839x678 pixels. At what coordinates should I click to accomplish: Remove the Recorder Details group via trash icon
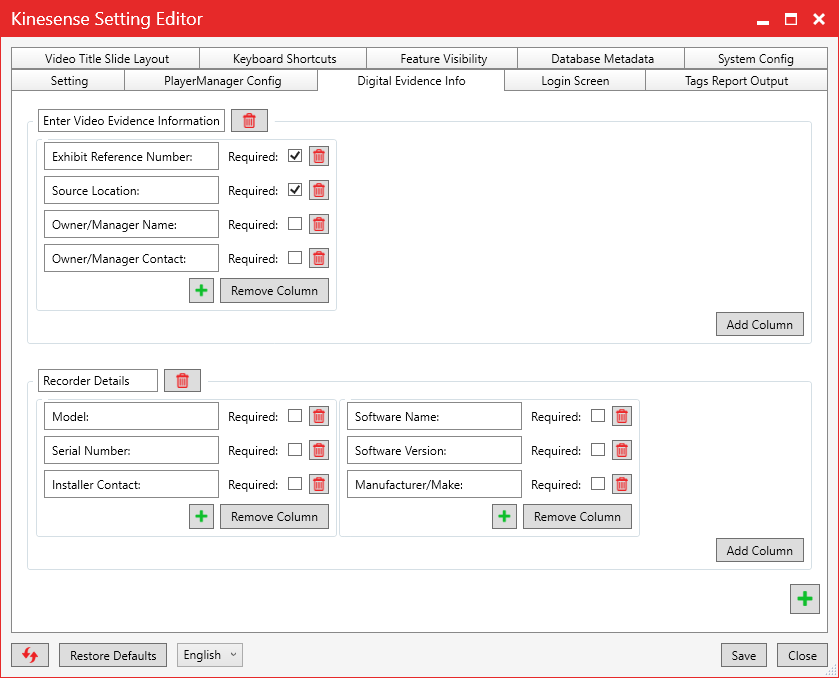tap(182, 381)
